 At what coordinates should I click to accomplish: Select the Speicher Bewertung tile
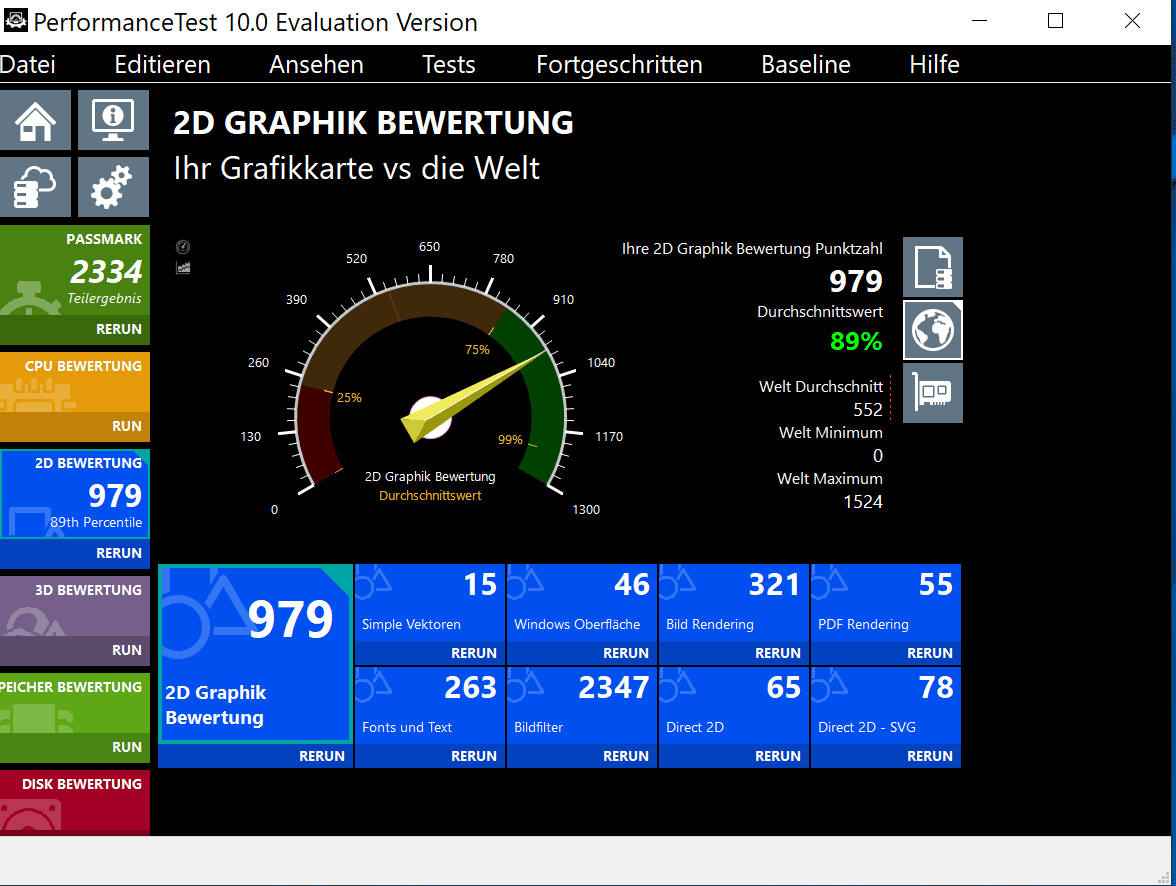(75, 702)
